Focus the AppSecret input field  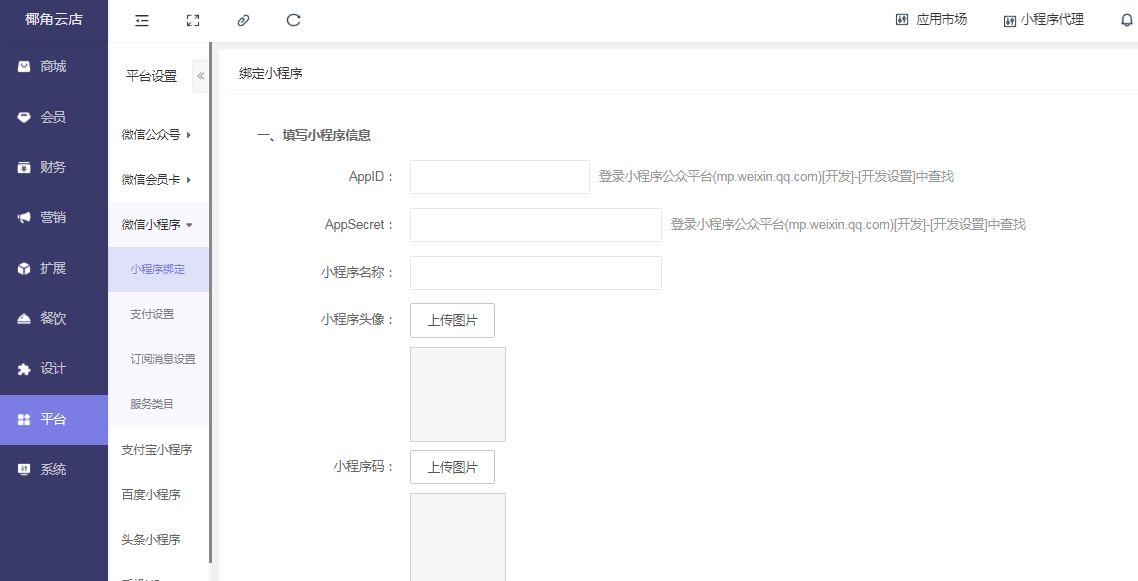[x=535, y=225]
